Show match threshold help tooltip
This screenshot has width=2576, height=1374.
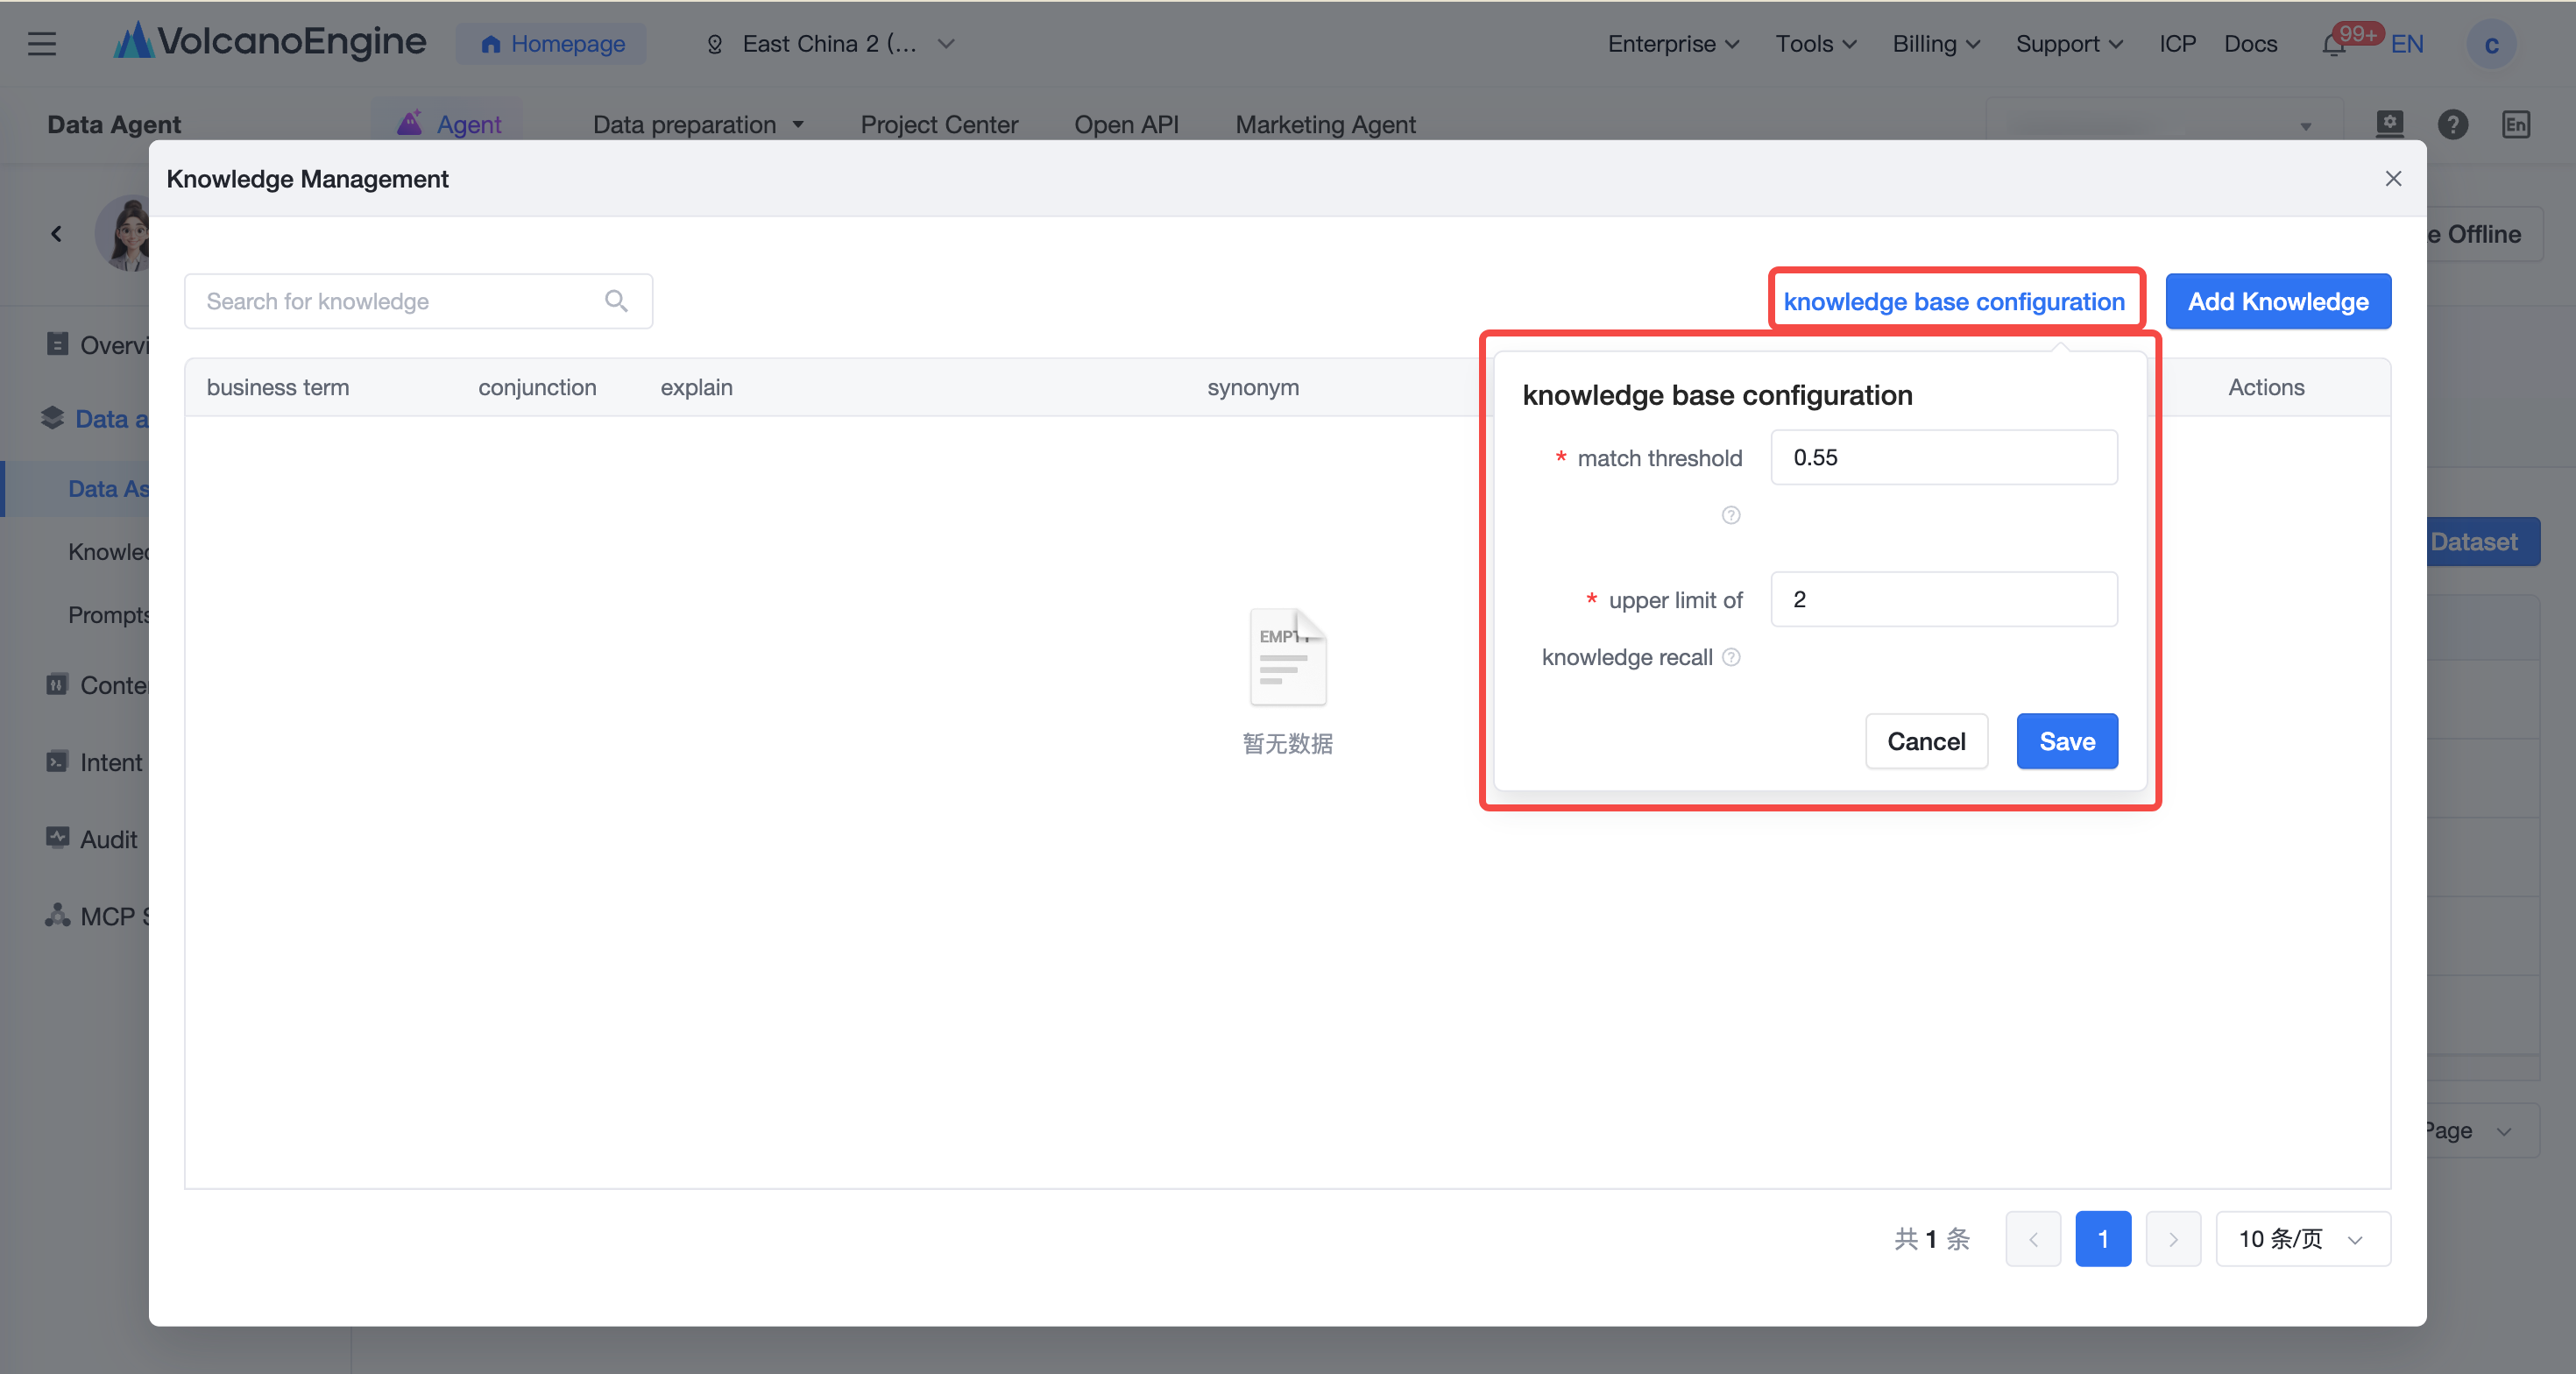coord(1731,515)
